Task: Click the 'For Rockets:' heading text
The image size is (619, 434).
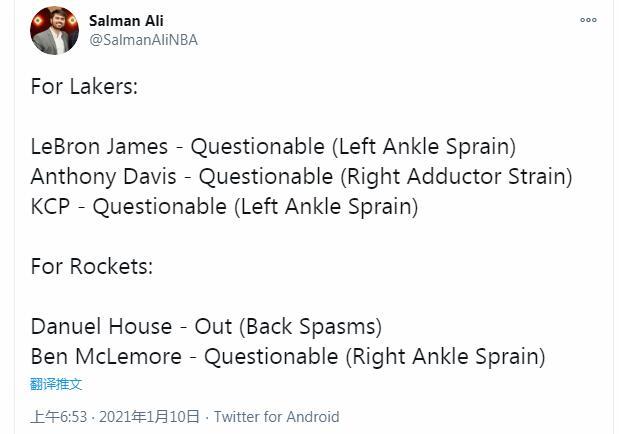Action: tap(92, 266)
